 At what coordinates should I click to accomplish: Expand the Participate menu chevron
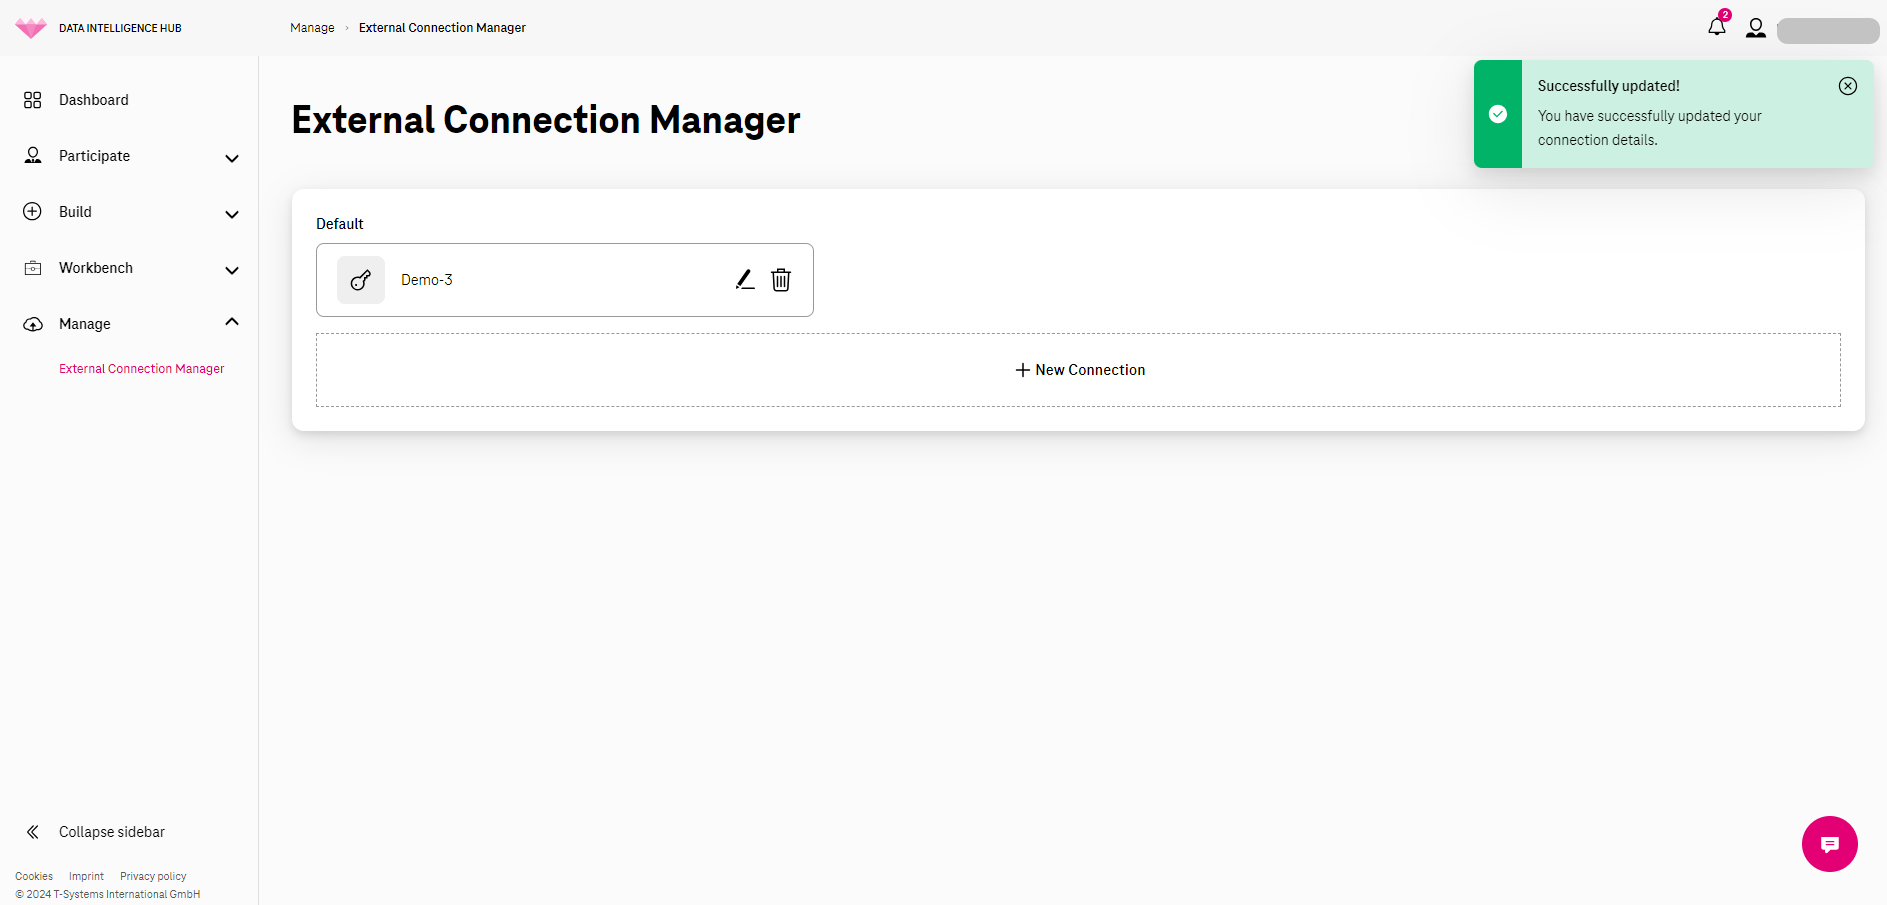click(x=232, y=158)
